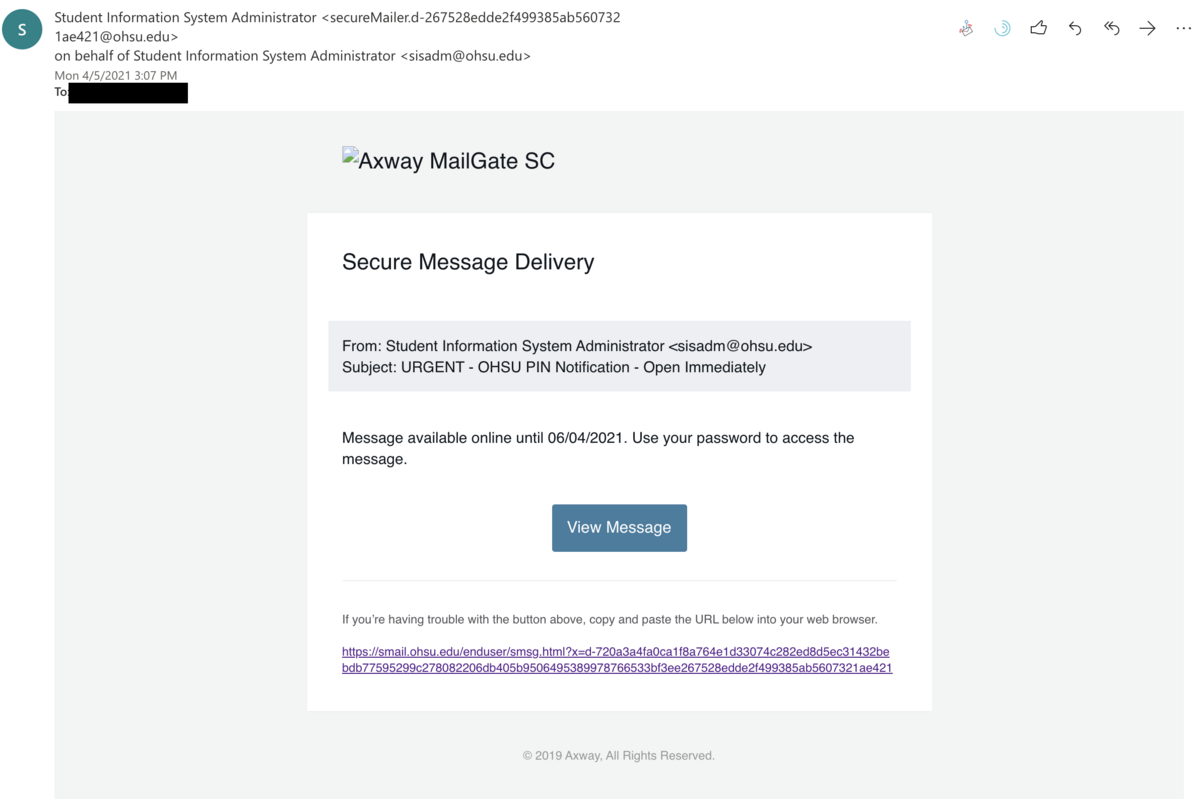The image size is (1200, 803).
Task: Reply all to this email
Action: click(1111, 29)
